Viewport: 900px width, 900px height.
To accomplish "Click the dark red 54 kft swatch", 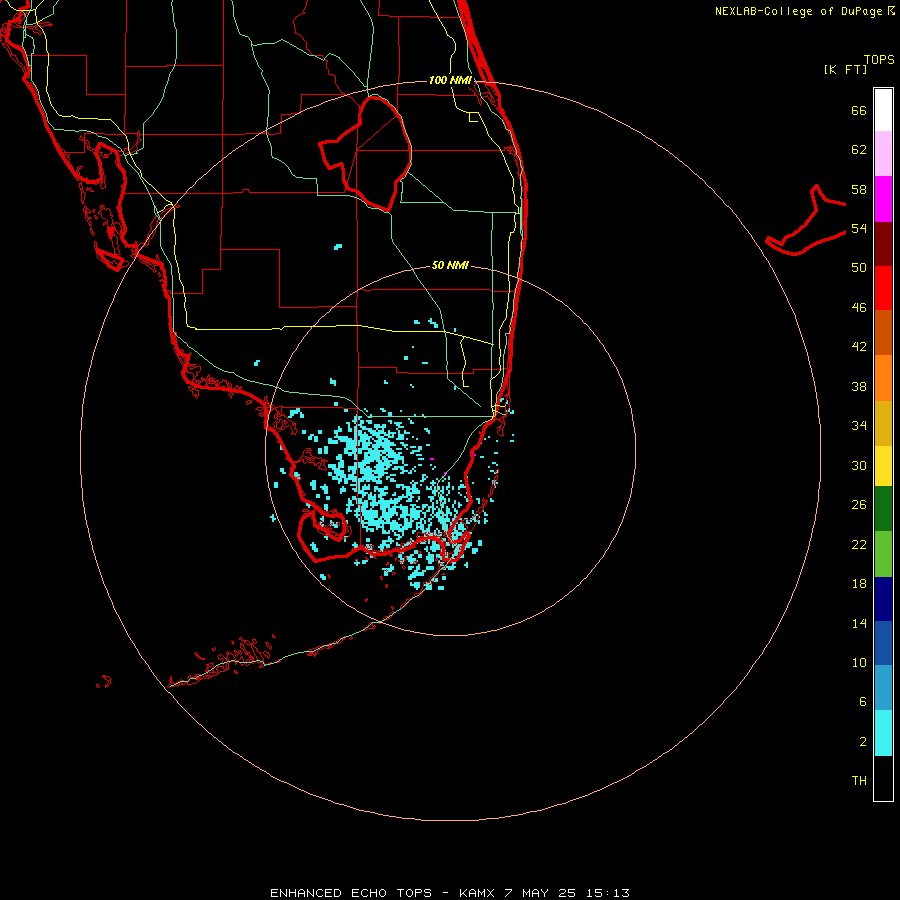I will (883, 243).
